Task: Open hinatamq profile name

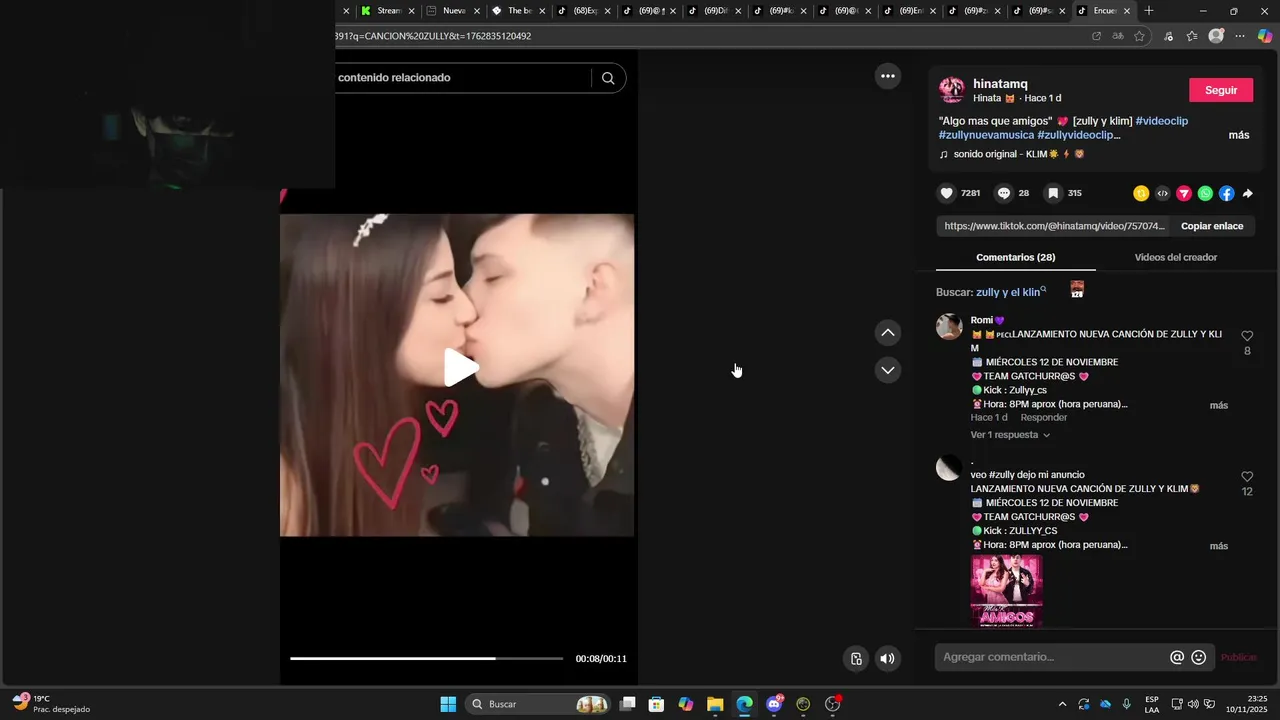Action: pos(1000,84)
